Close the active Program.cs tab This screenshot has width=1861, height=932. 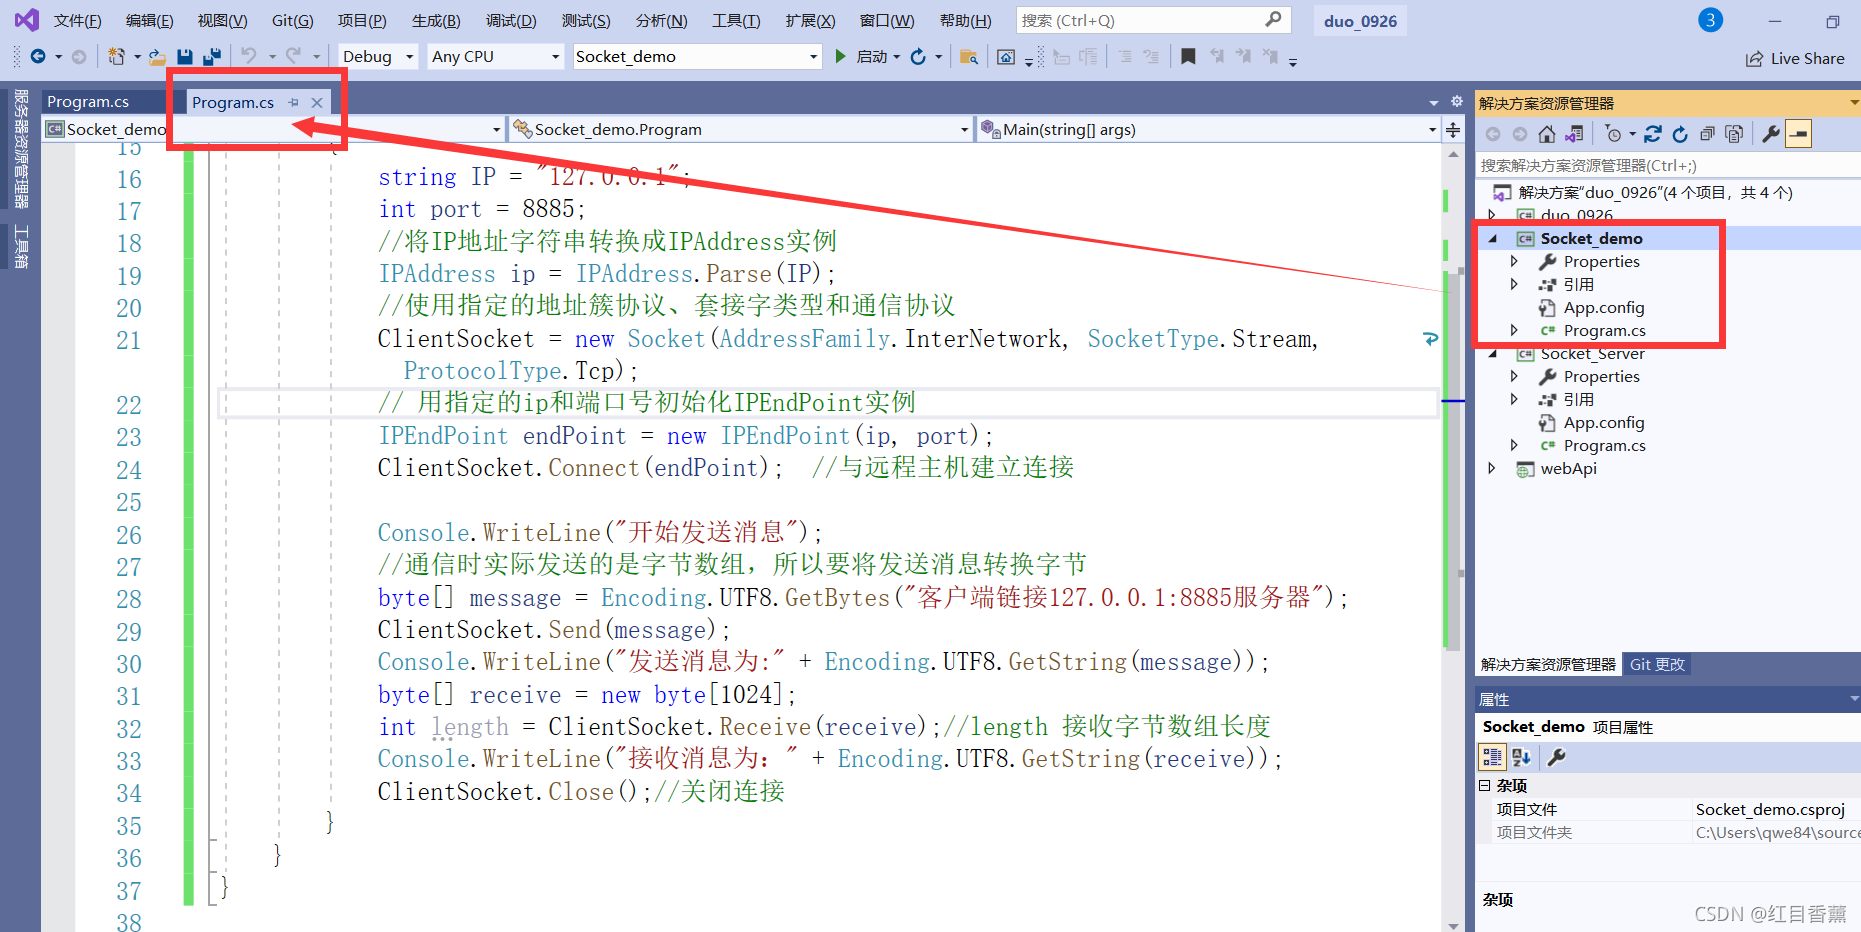click(x=317, y=102)
